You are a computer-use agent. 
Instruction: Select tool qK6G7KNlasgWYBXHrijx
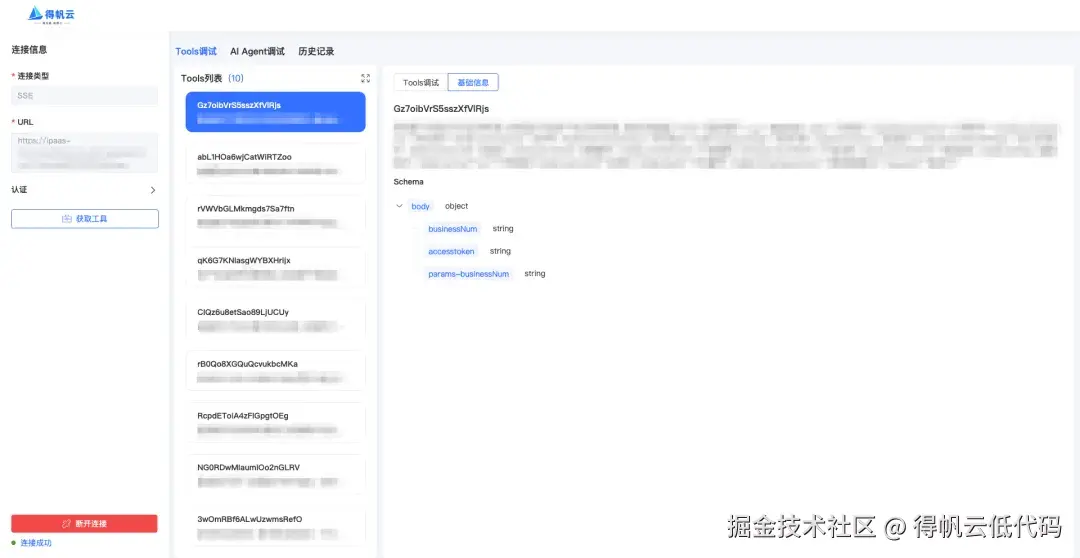[276, 267]
